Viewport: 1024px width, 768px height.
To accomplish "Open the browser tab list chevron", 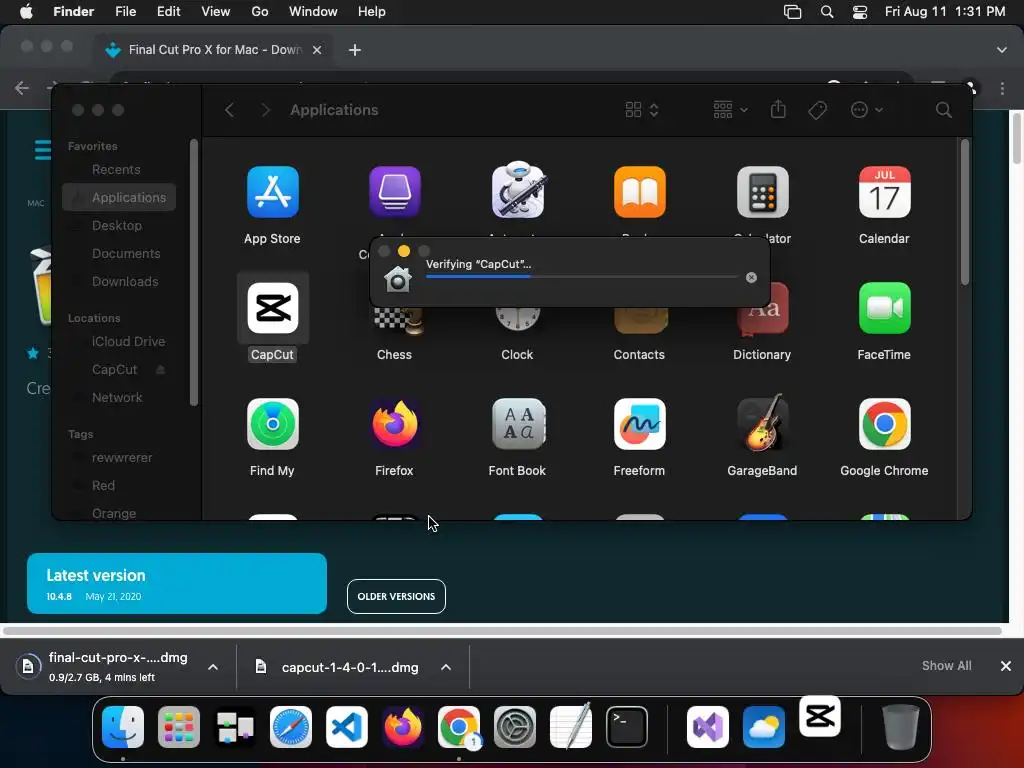I will pos(1001,50).
